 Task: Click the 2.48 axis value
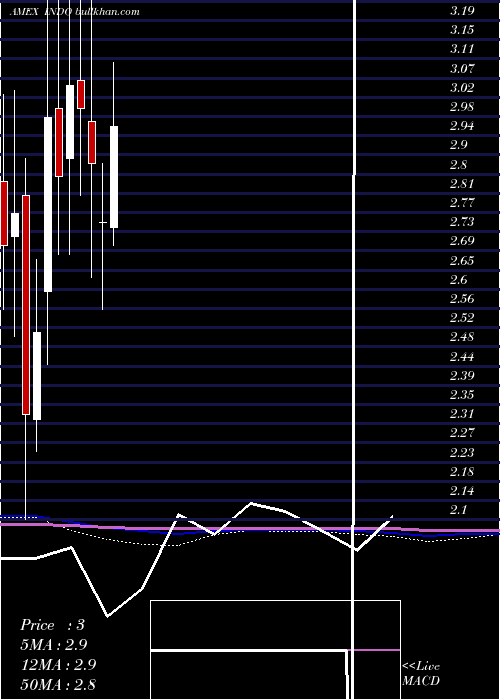click(x=462, y=337)
